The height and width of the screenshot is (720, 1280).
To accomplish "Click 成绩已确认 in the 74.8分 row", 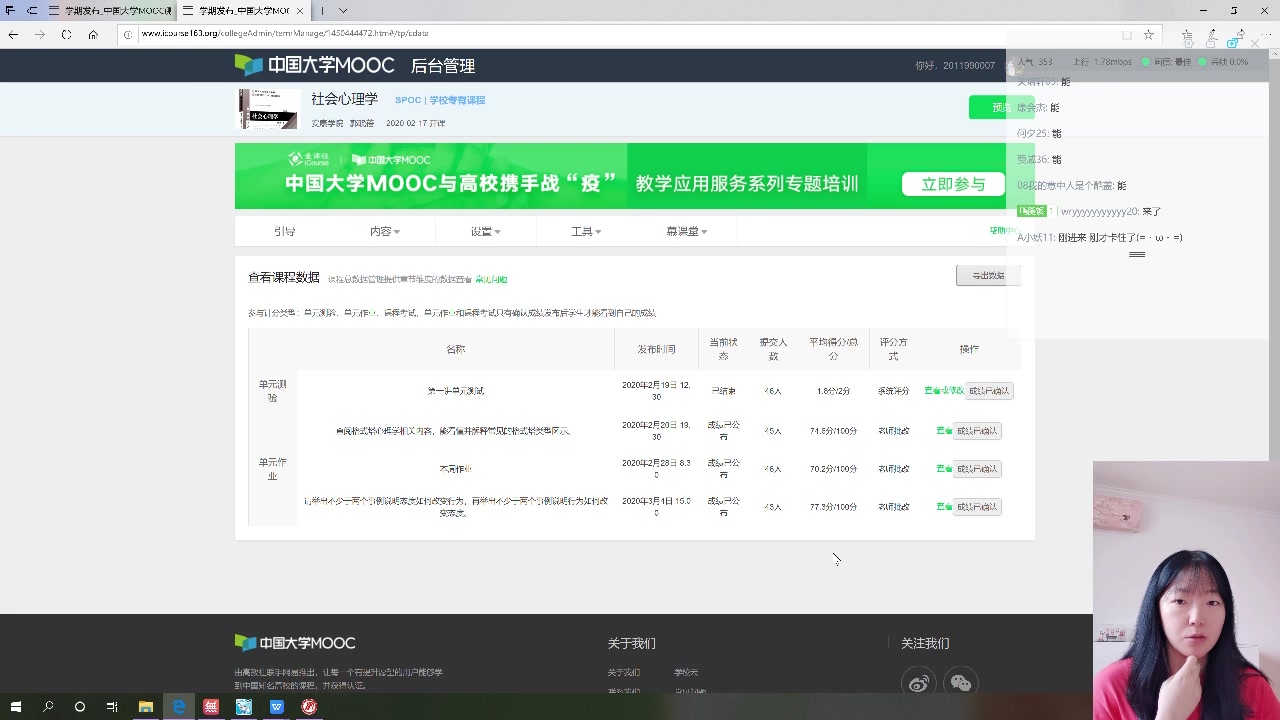I will (x=976, y=431).
